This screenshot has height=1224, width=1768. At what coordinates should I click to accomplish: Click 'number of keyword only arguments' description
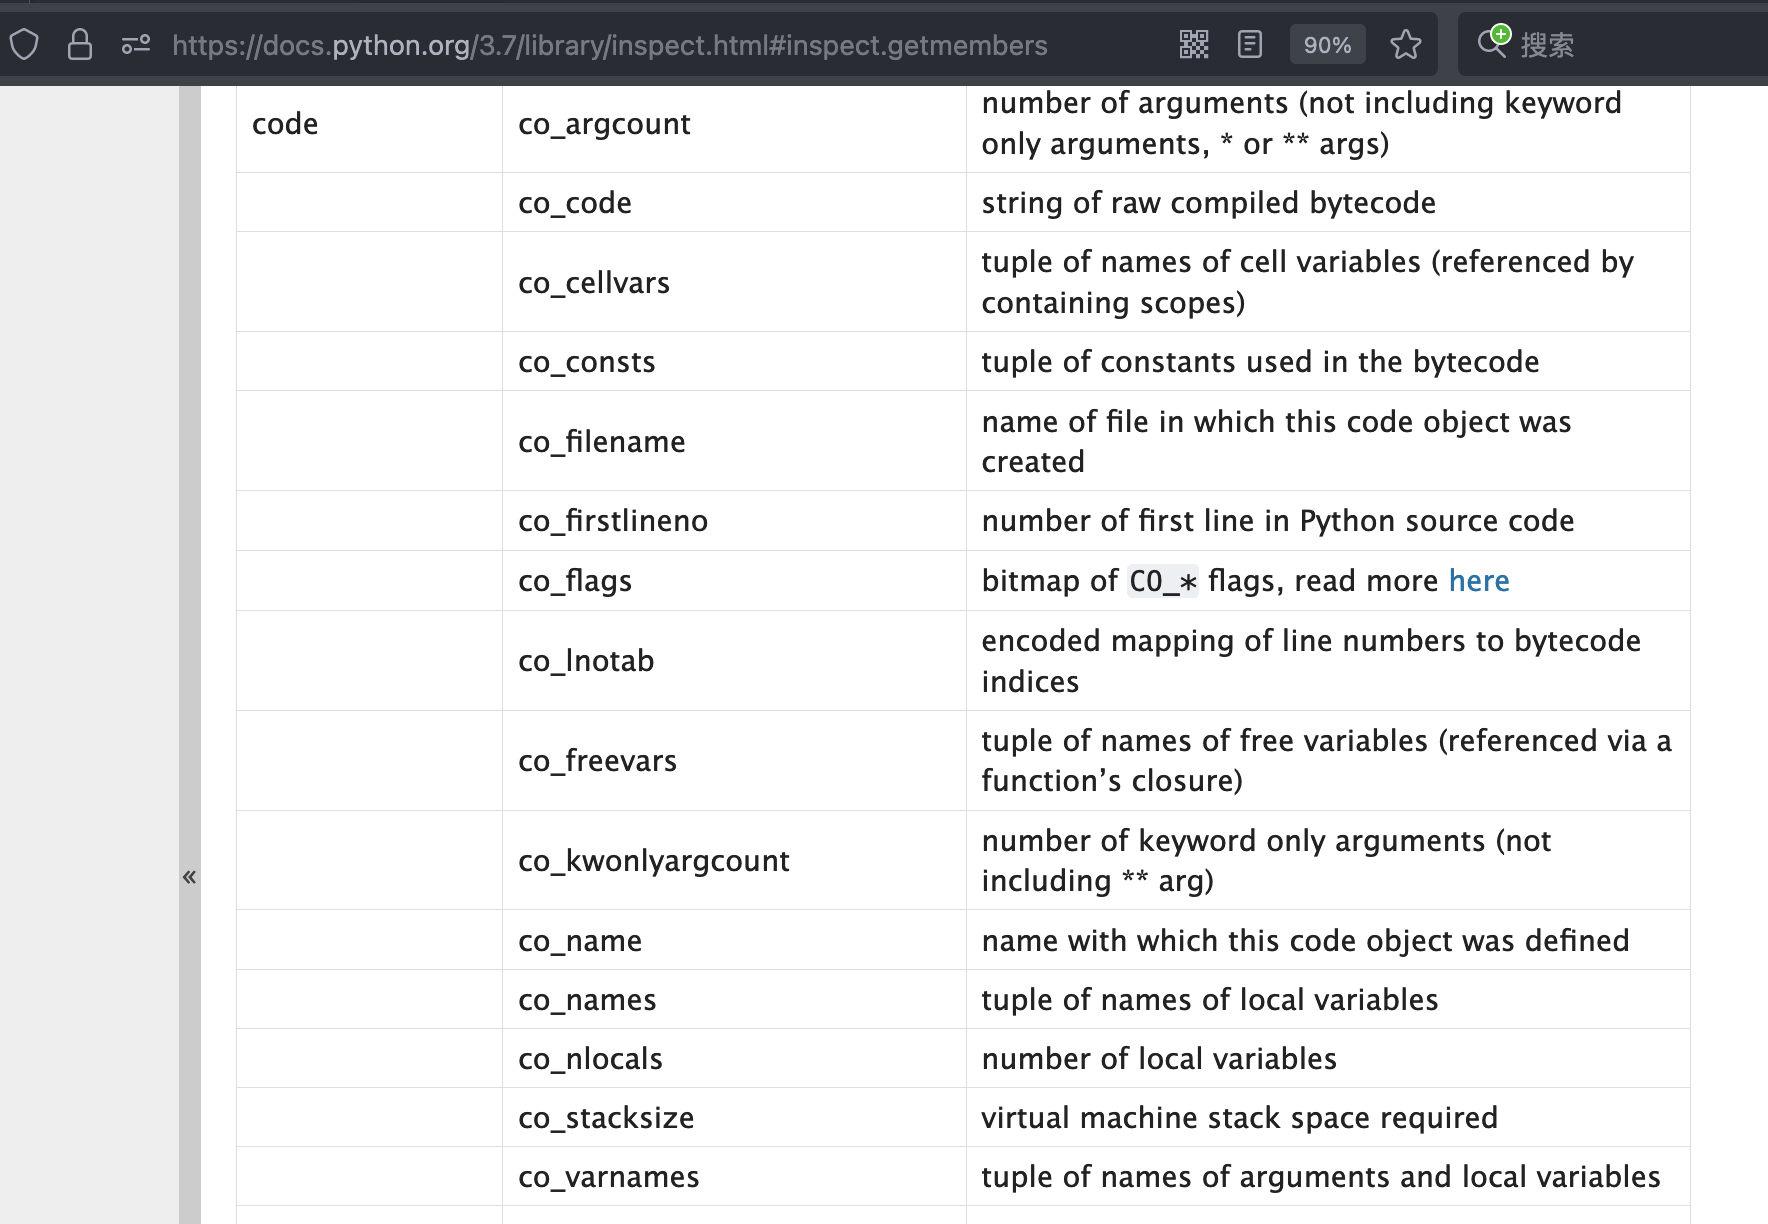pyautogui.click(x=1266, y=860)
